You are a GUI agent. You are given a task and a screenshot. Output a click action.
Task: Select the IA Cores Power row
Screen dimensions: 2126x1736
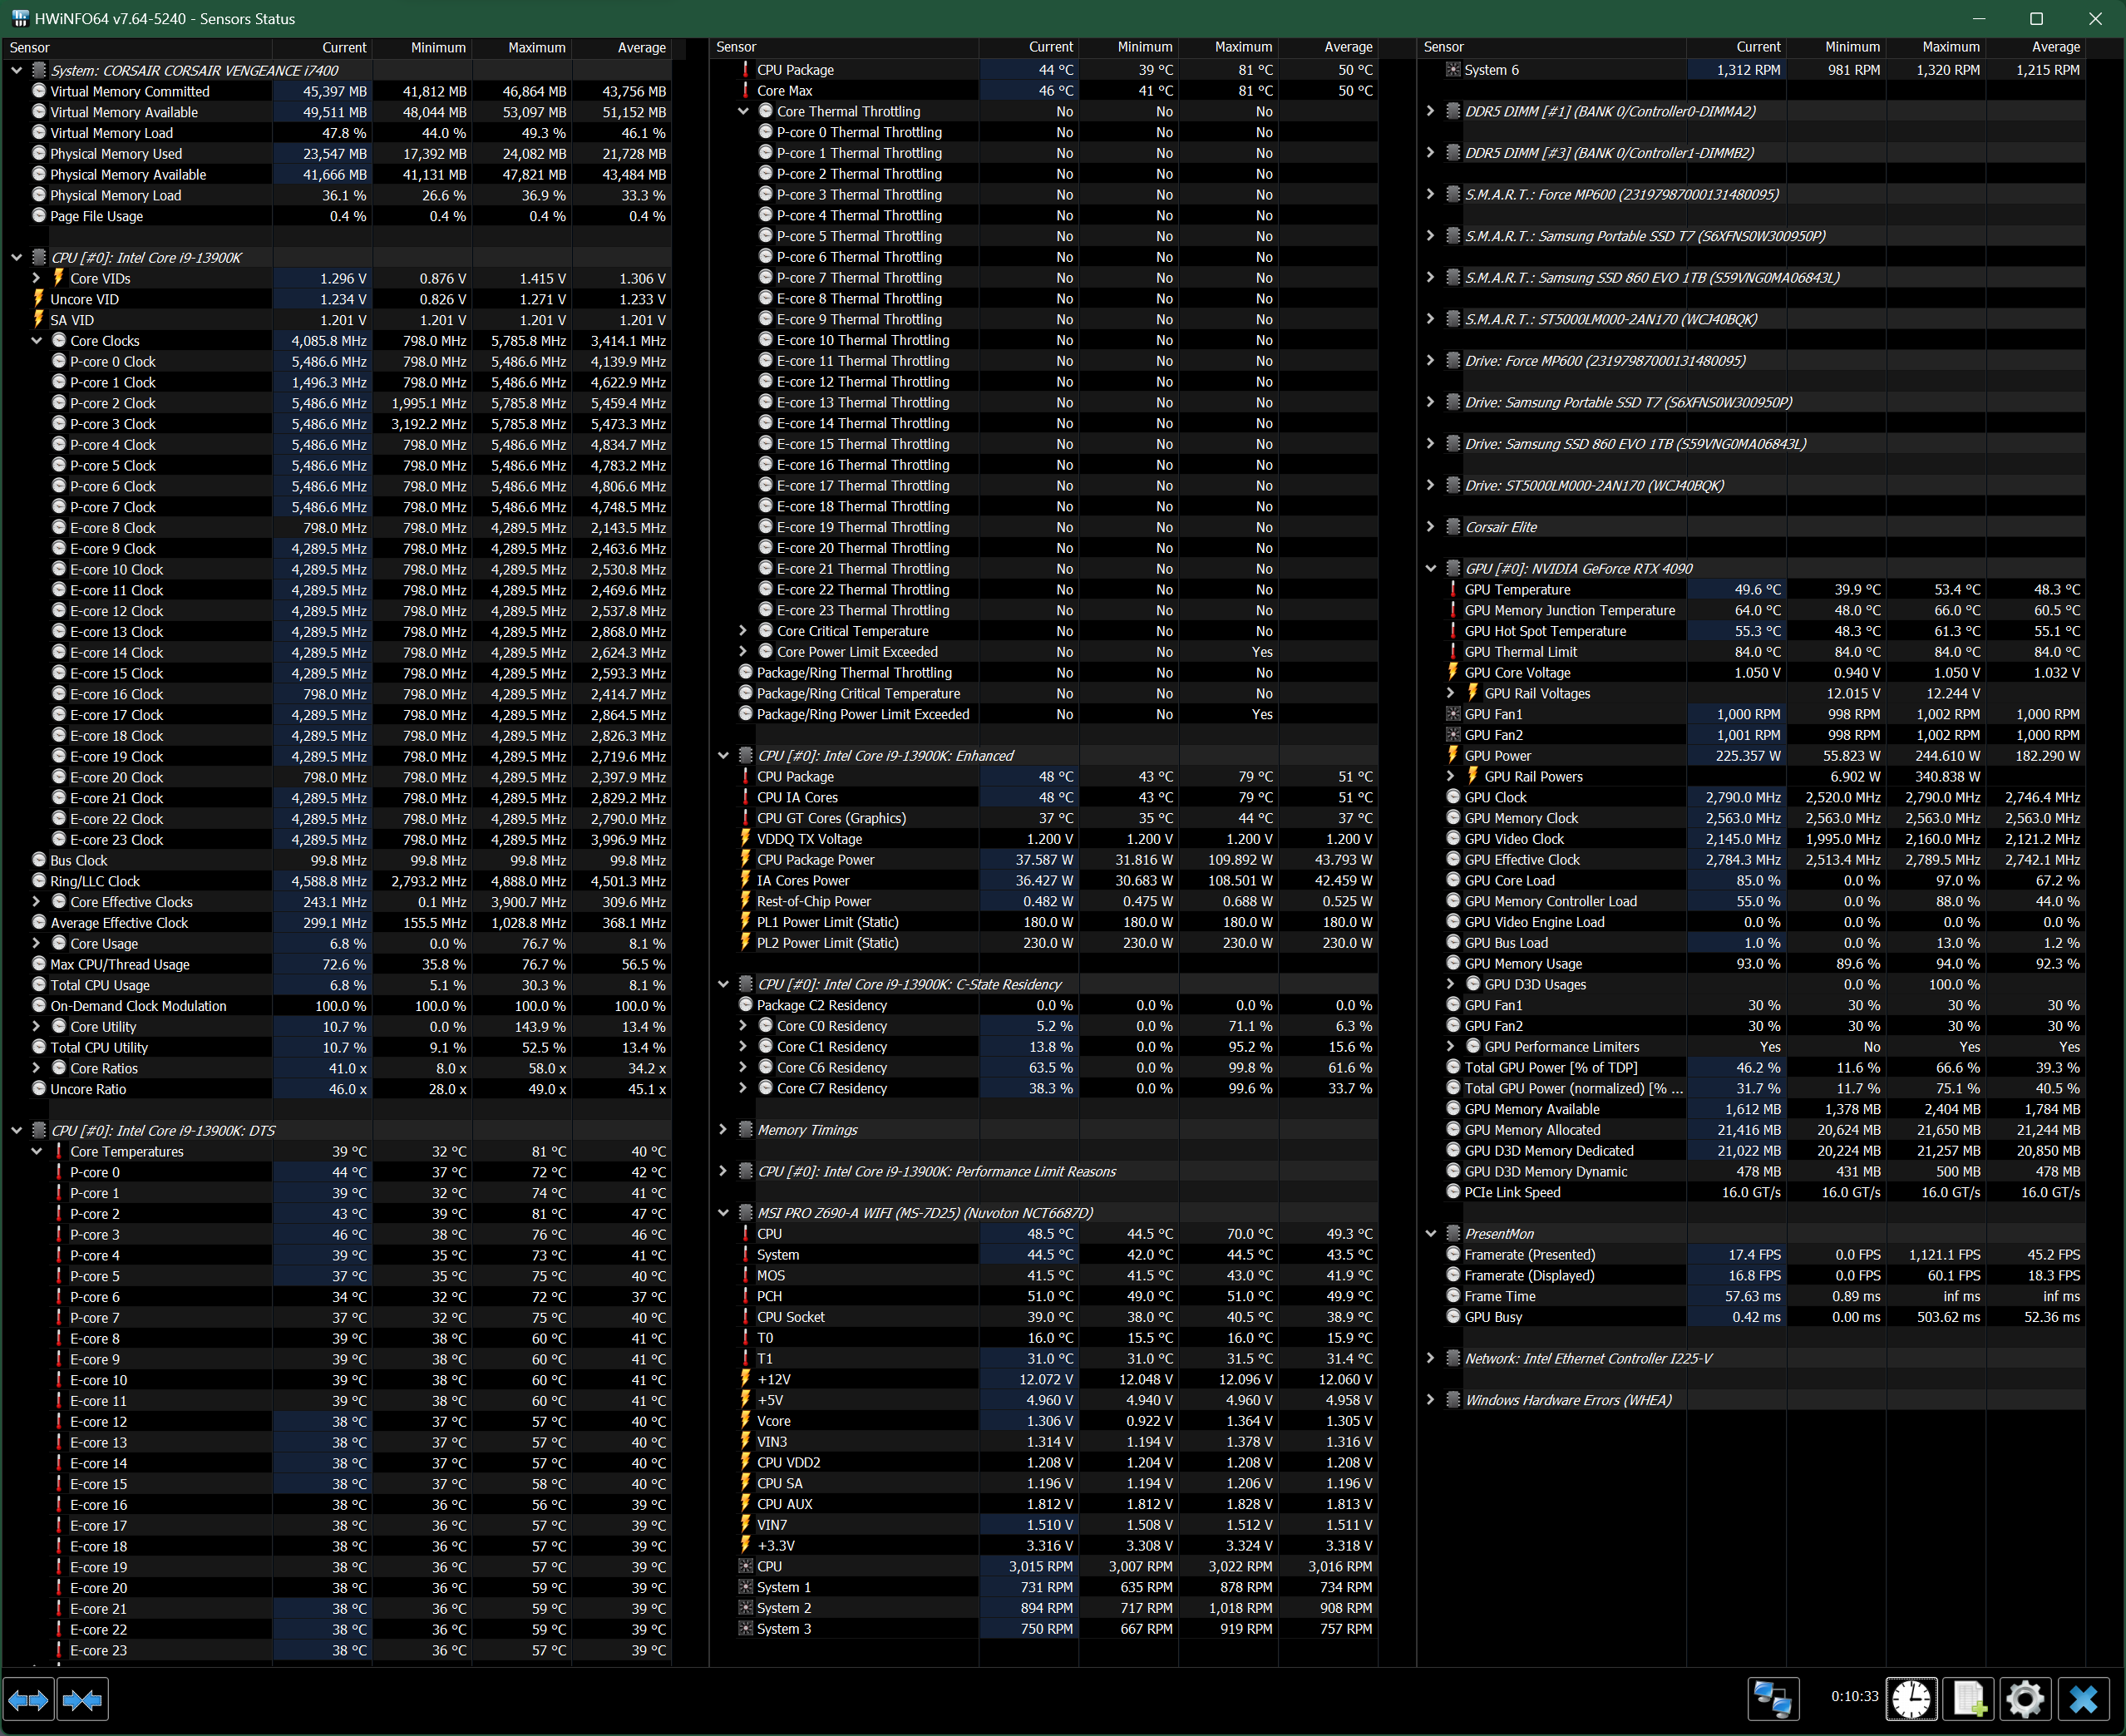(1044, 881)
